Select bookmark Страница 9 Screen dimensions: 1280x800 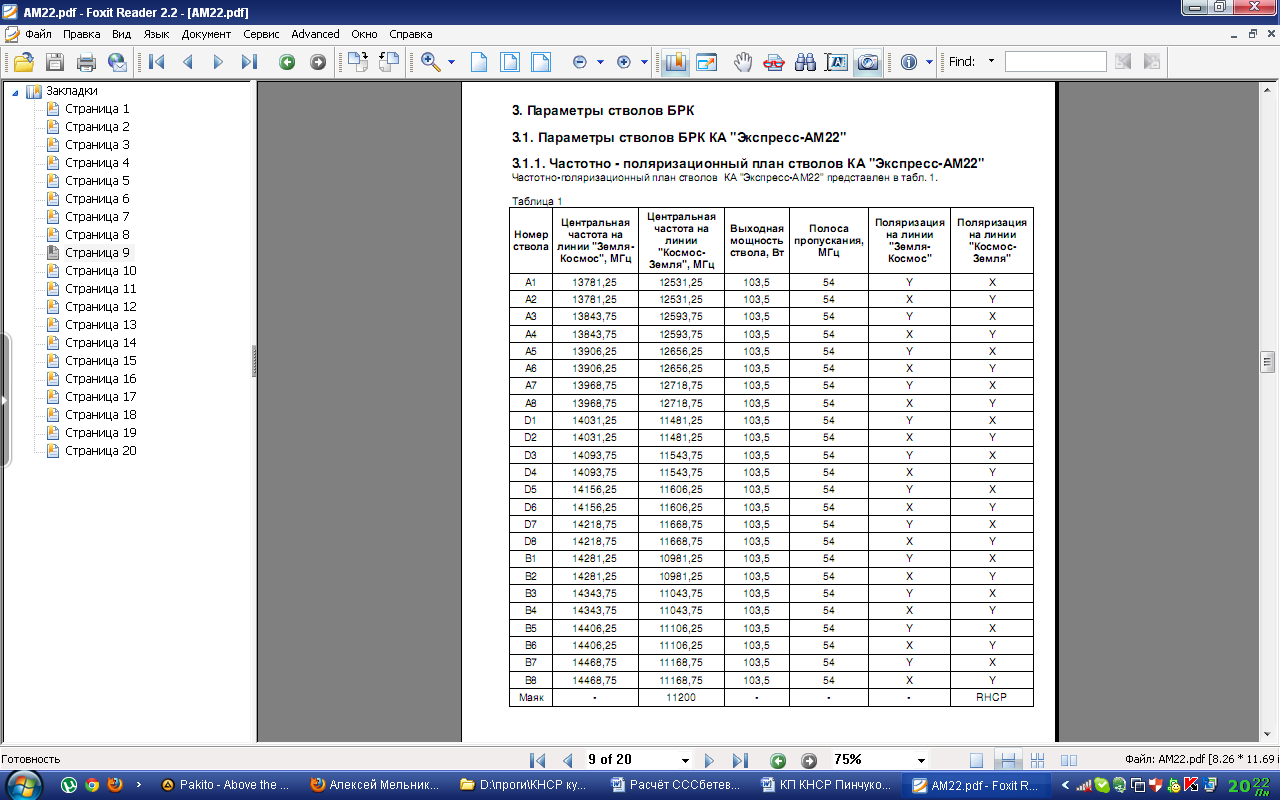97,253
